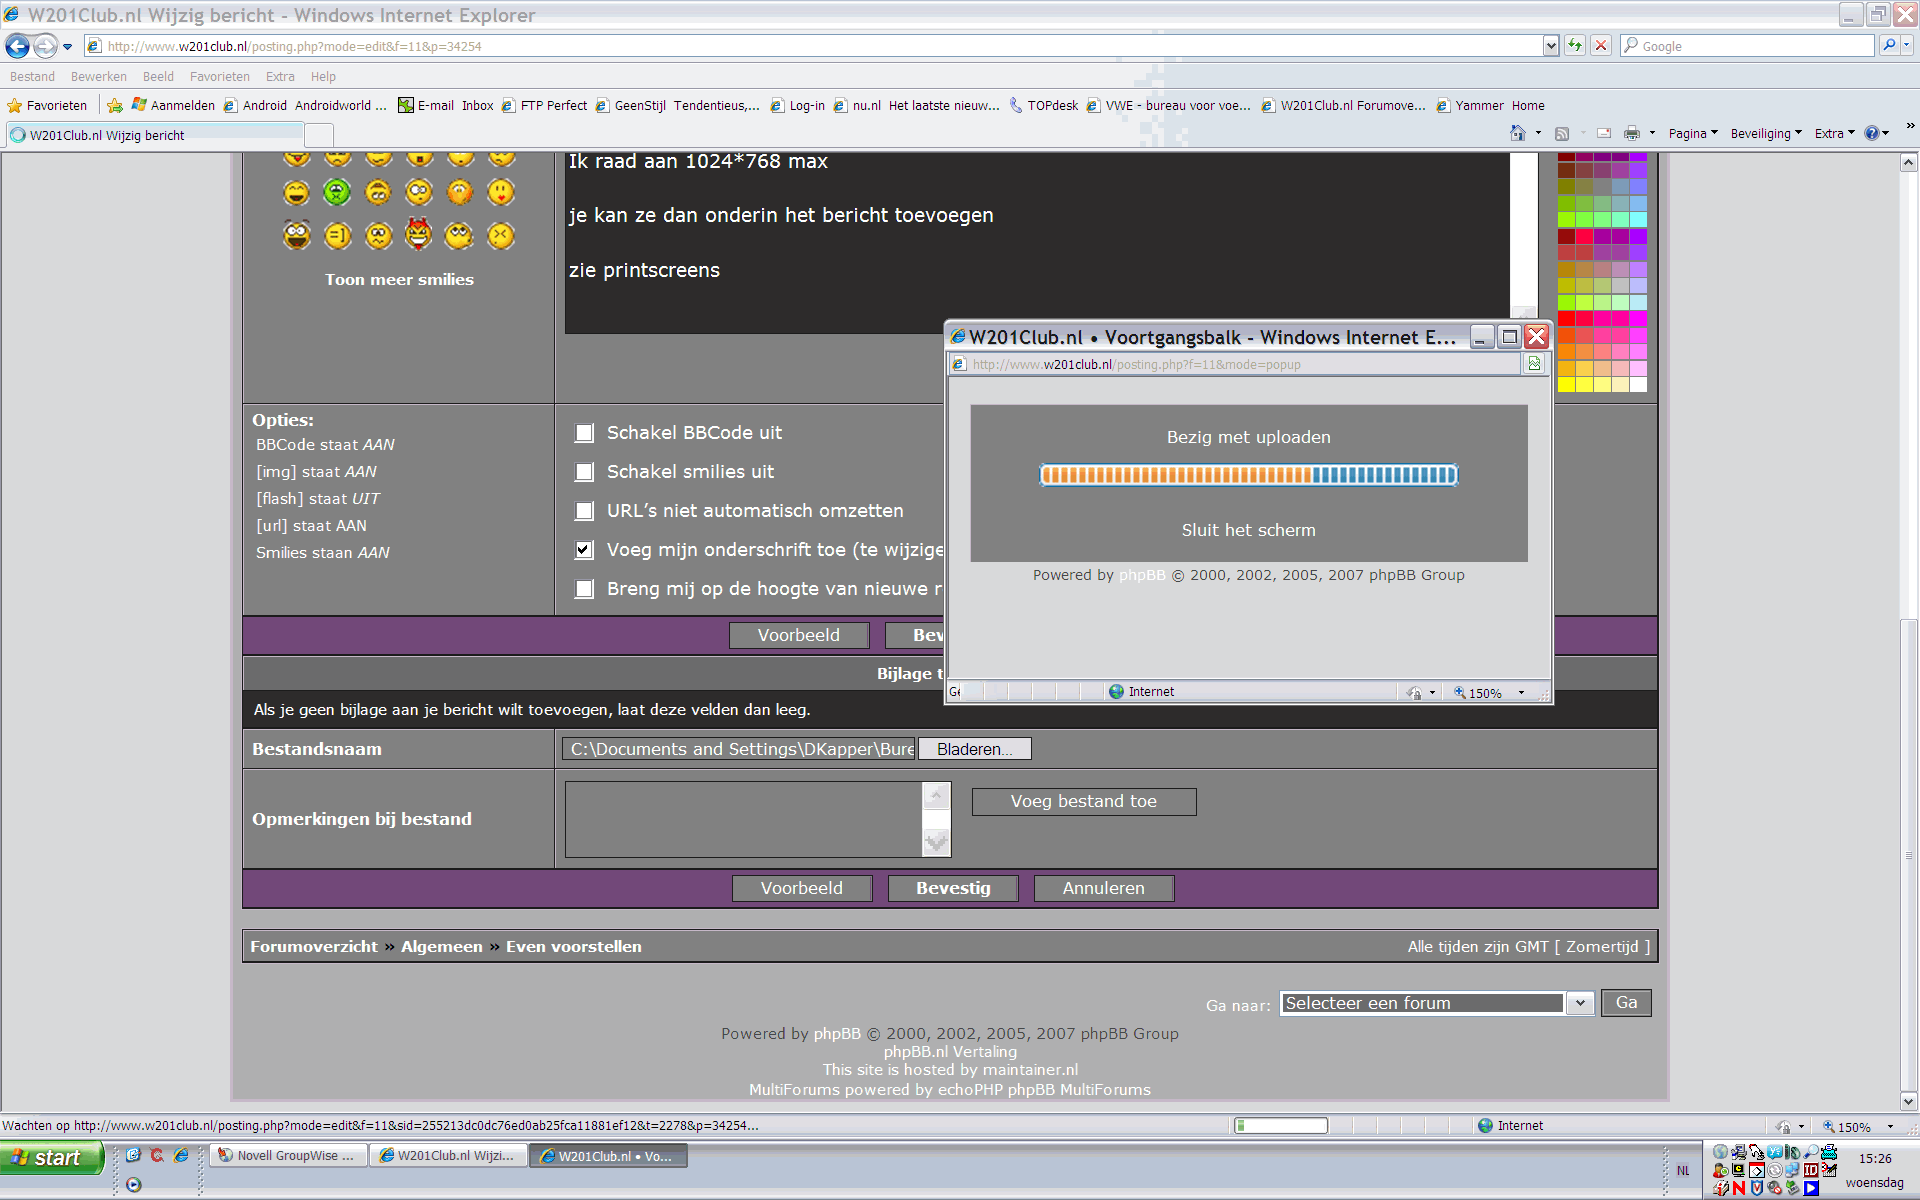Expand the Beveiliging dropdown menu
Viewport: 1920px width, 1200px height.
1766,133
